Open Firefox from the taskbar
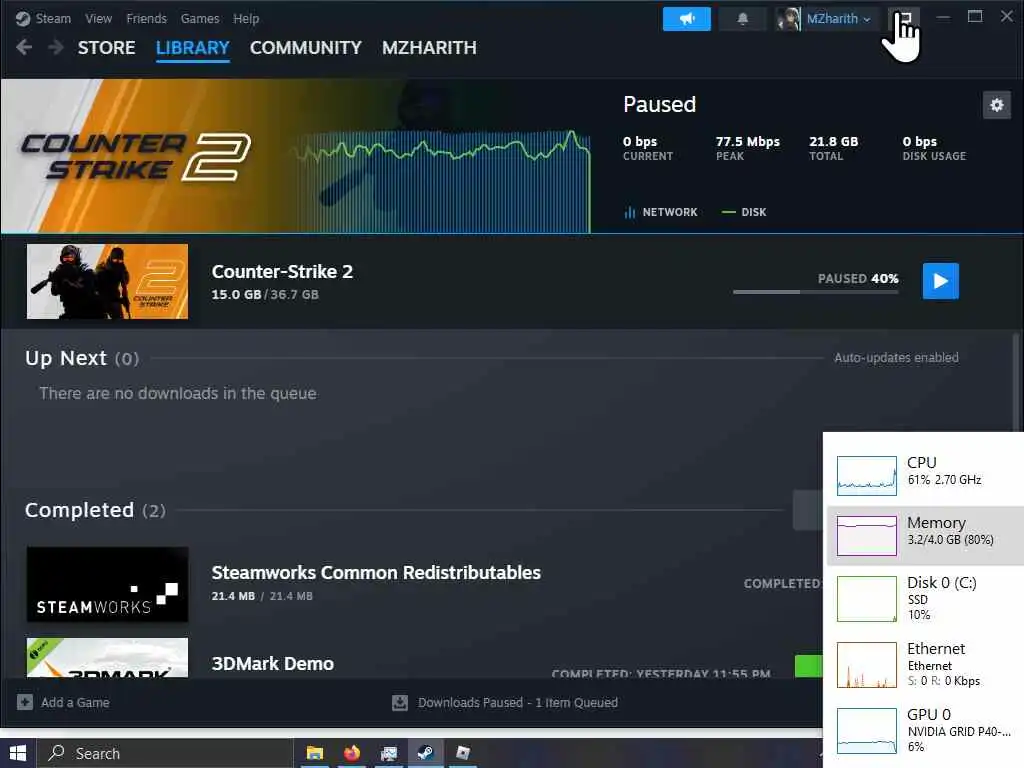 coord(351,753)
